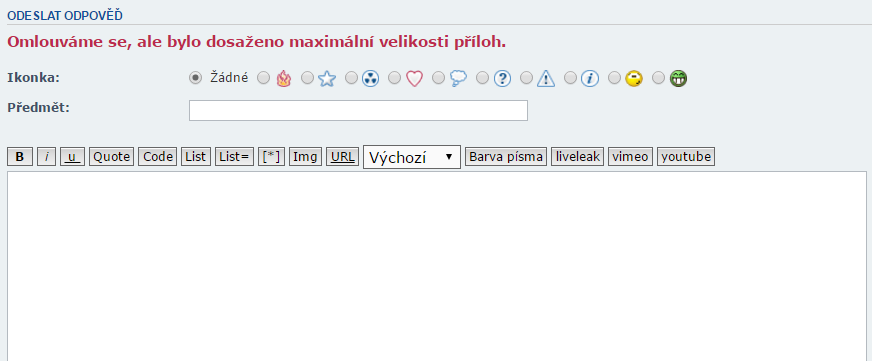Viewport: 872px width, 361px height.
Task: Pick the yellow winking smiley icon
Action: pyautogui.click(x=634, y=78)
